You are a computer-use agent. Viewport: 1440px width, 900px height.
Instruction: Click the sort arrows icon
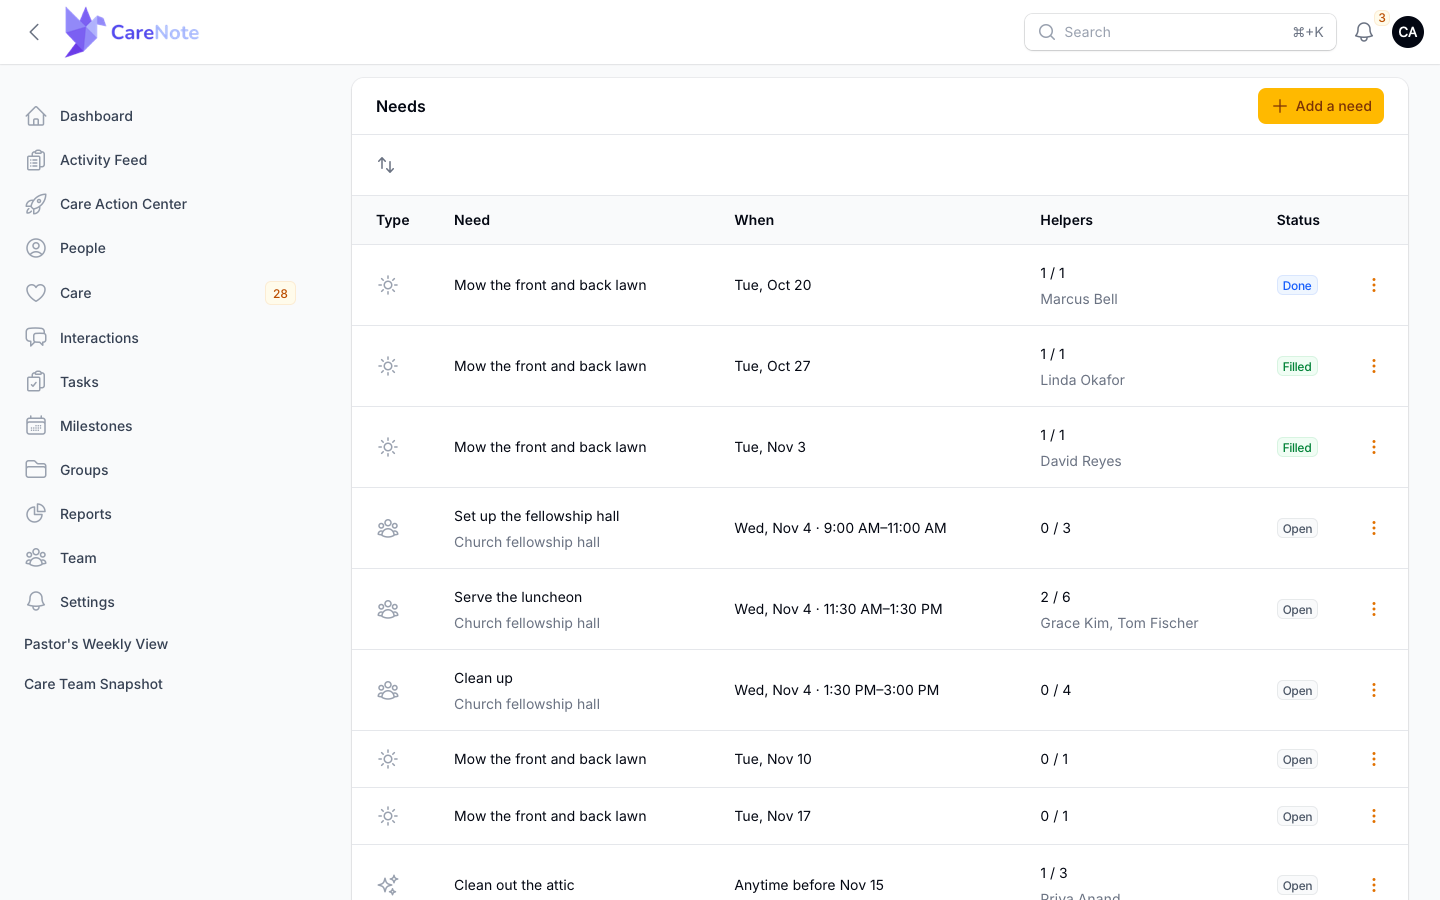[386, 165]
